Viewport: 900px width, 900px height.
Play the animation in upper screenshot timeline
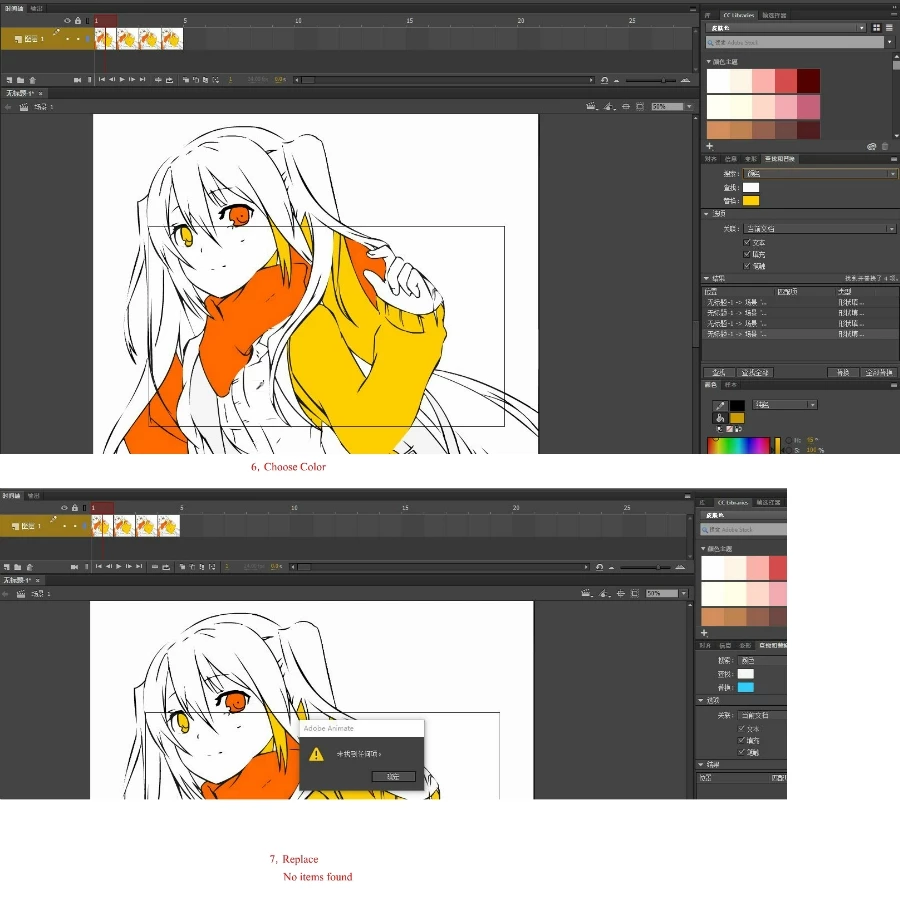[x=122, y=80]
